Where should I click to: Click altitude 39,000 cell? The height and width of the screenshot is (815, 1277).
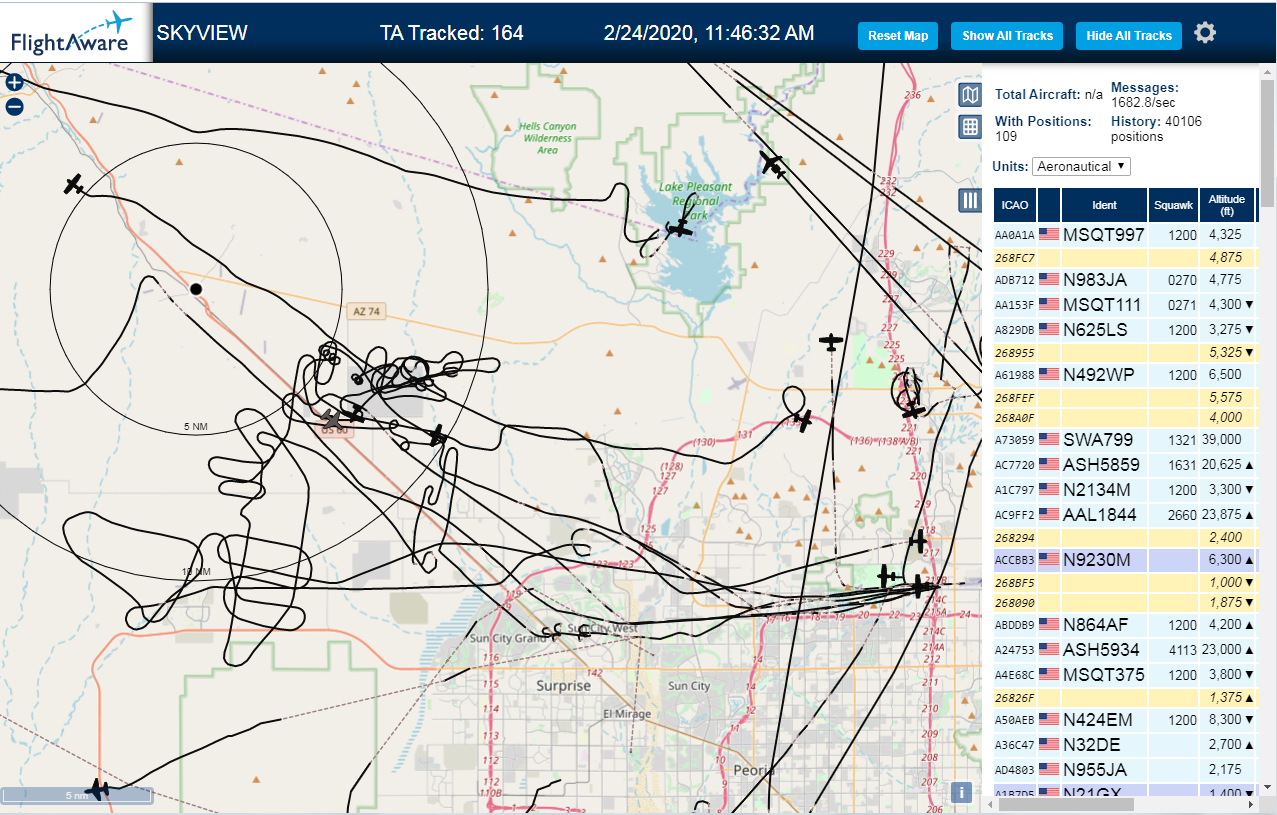[1226, 439]
